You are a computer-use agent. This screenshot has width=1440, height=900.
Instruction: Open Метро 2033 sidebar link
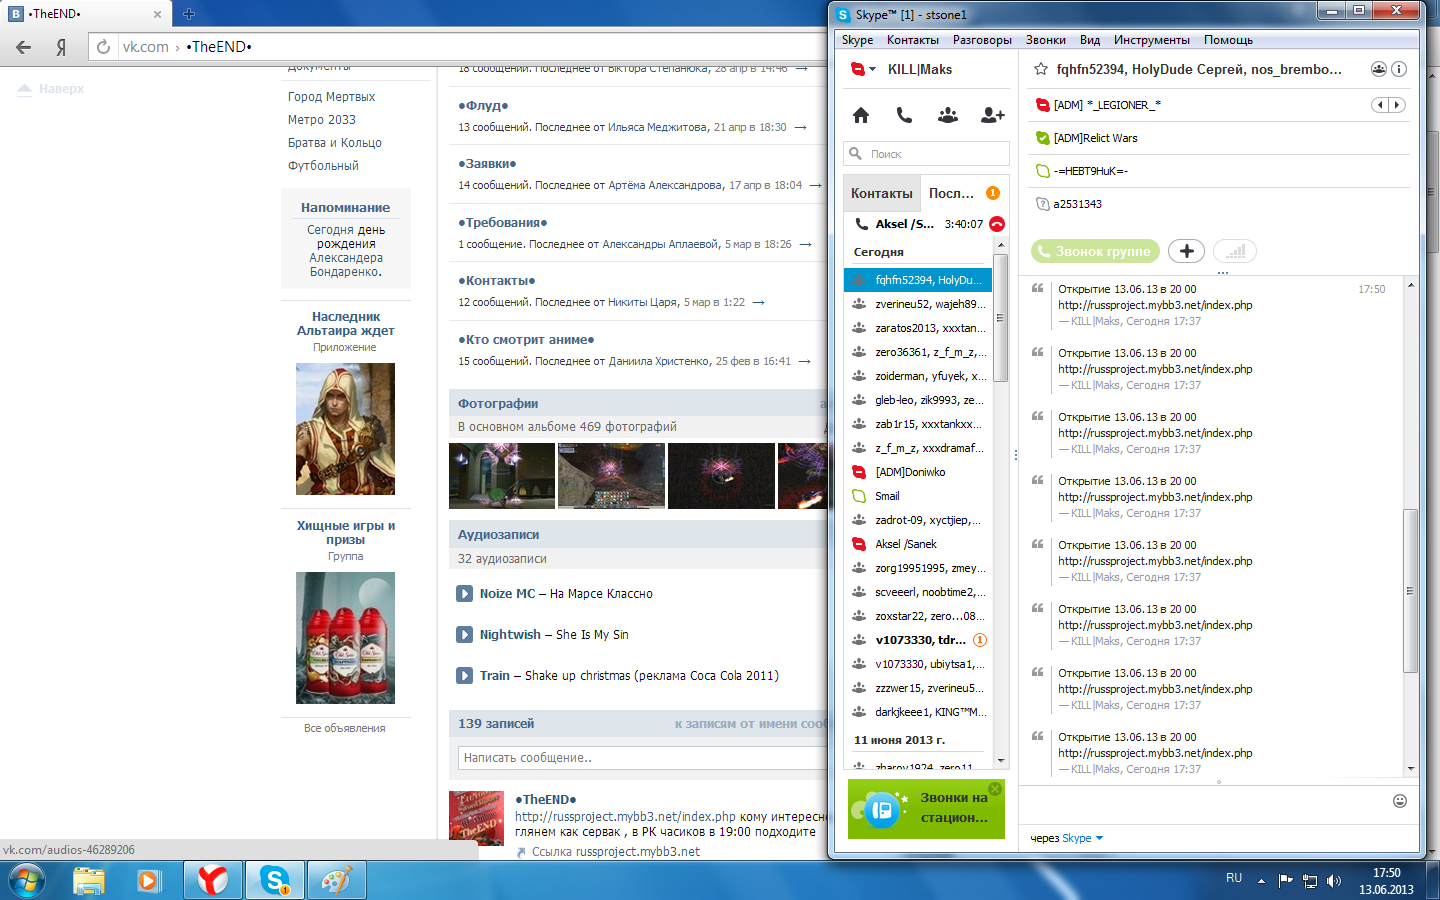pyautogui.click(x=322, y=119)
